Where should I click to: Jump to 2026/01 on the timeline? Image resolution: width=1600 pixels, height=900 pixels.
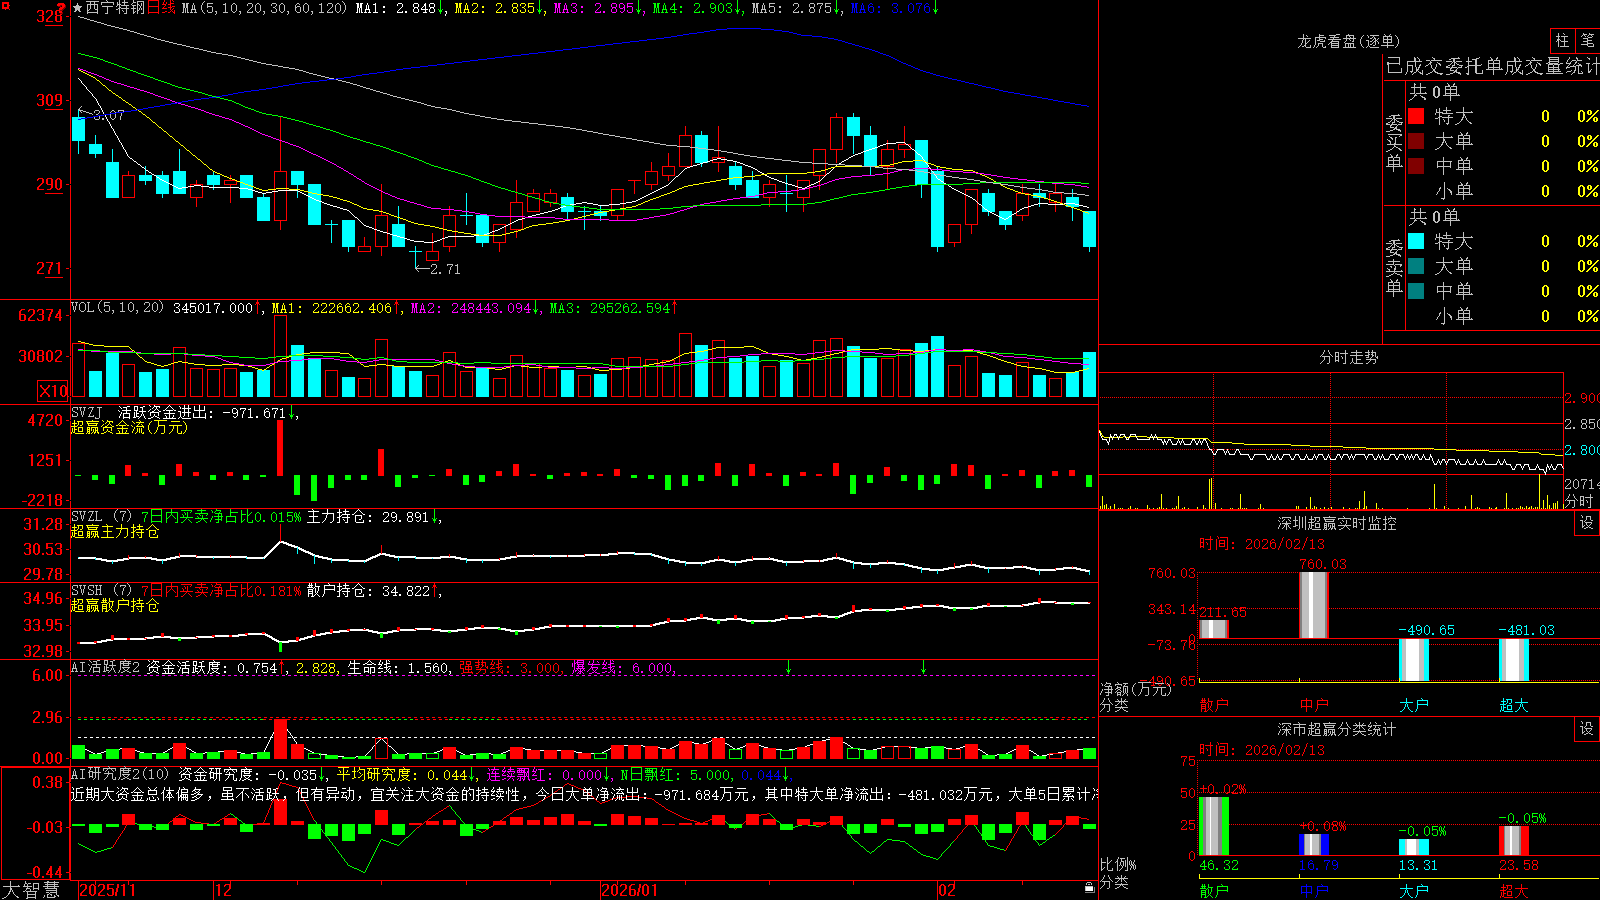(630, 890)
